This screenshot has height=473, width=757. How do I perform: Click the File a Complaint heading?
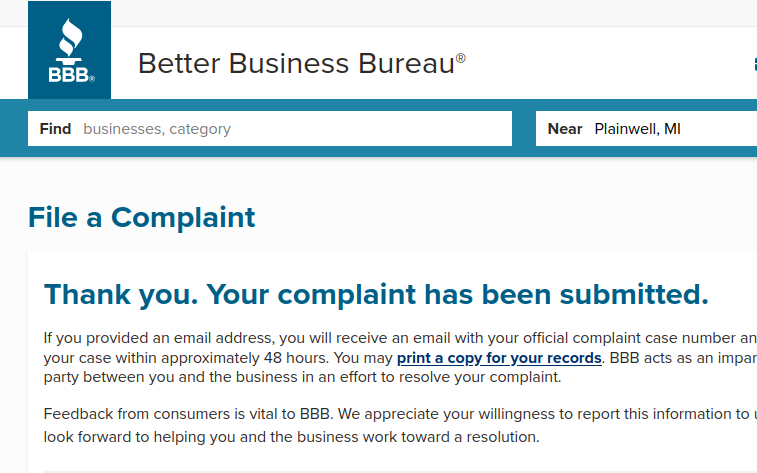tap(141, 217)
